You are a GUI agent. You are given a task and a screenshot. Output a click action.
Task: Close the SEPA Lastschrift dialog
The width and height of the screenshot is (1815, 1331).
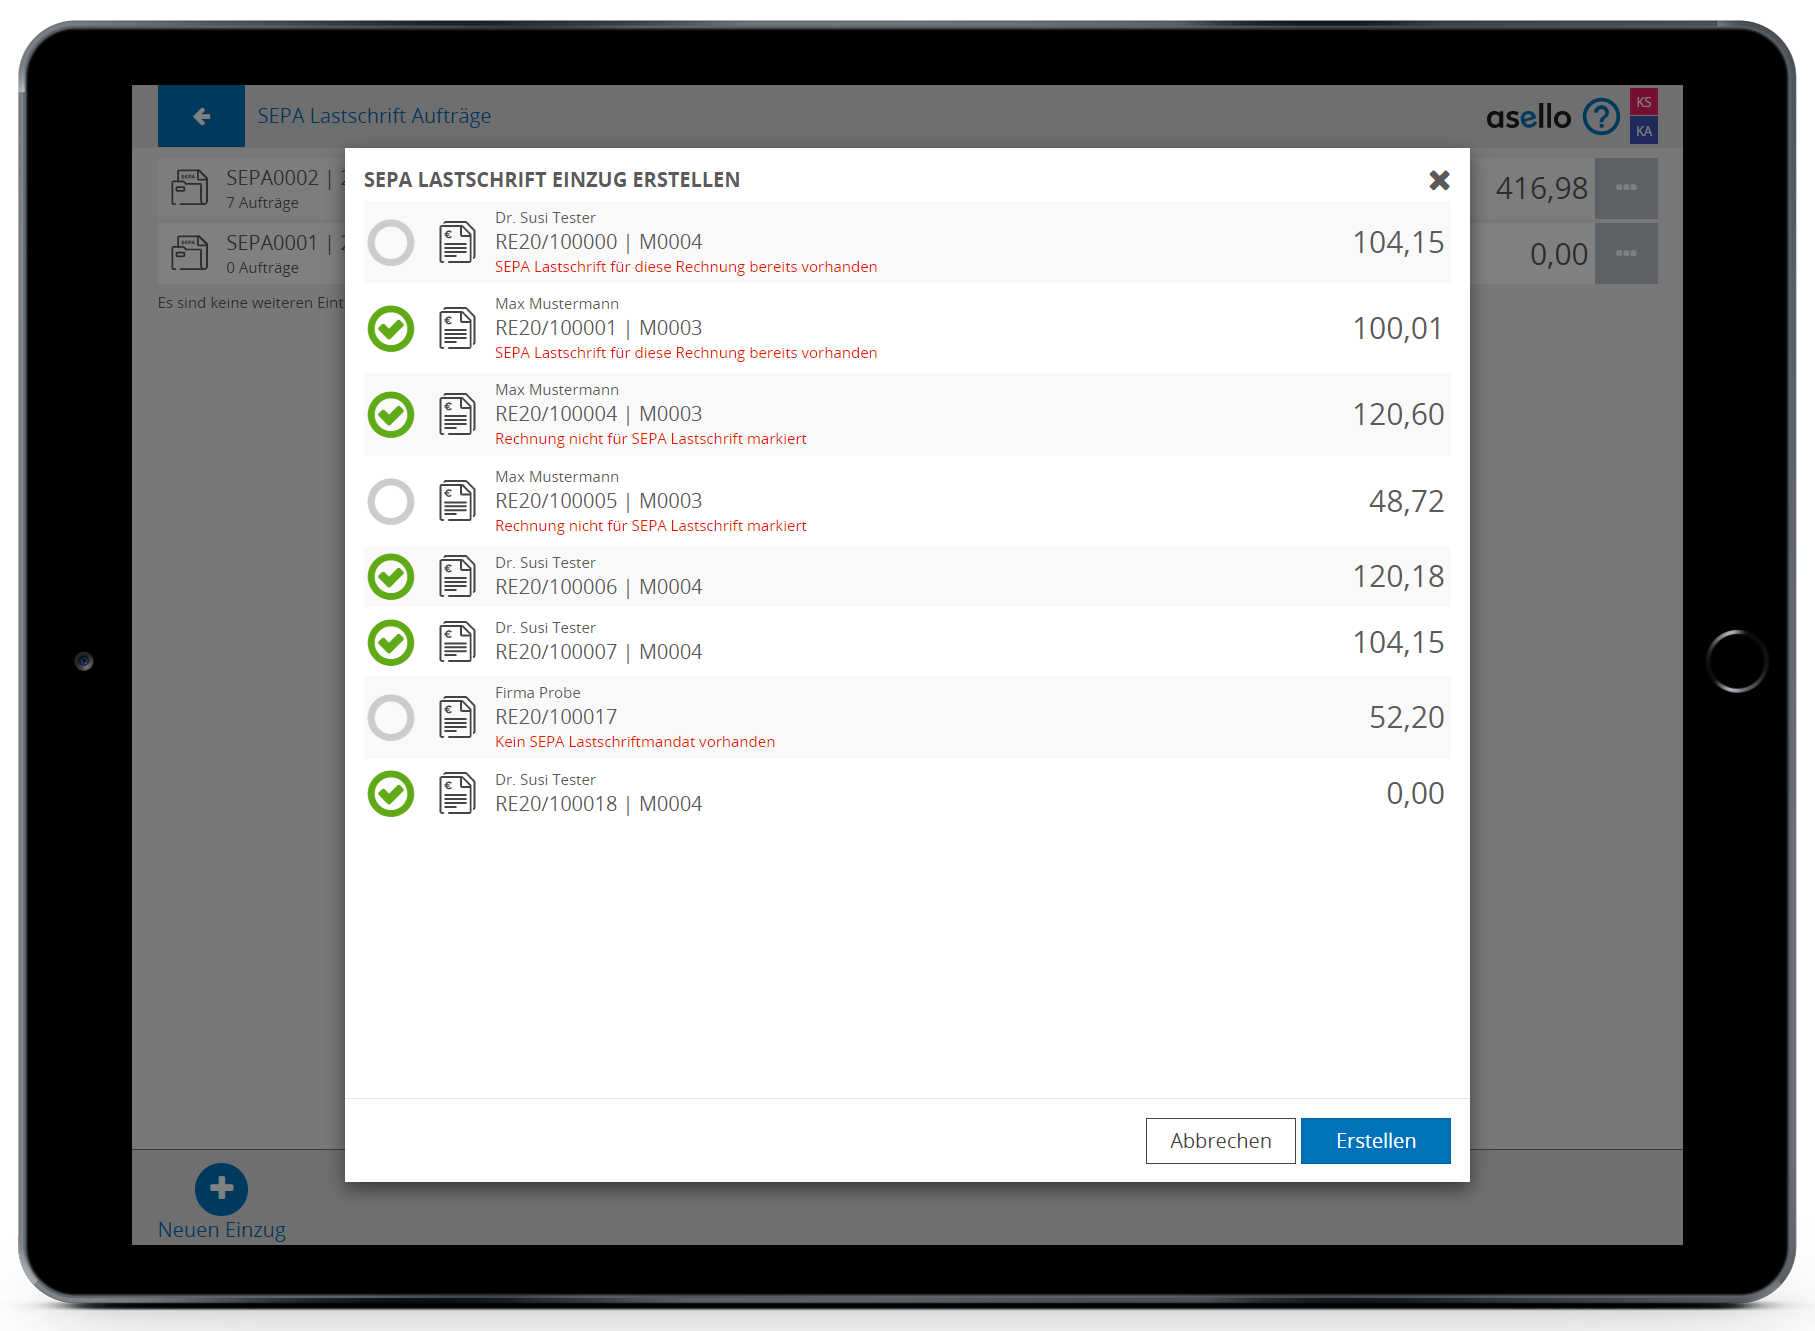[x=1439, y=180]
